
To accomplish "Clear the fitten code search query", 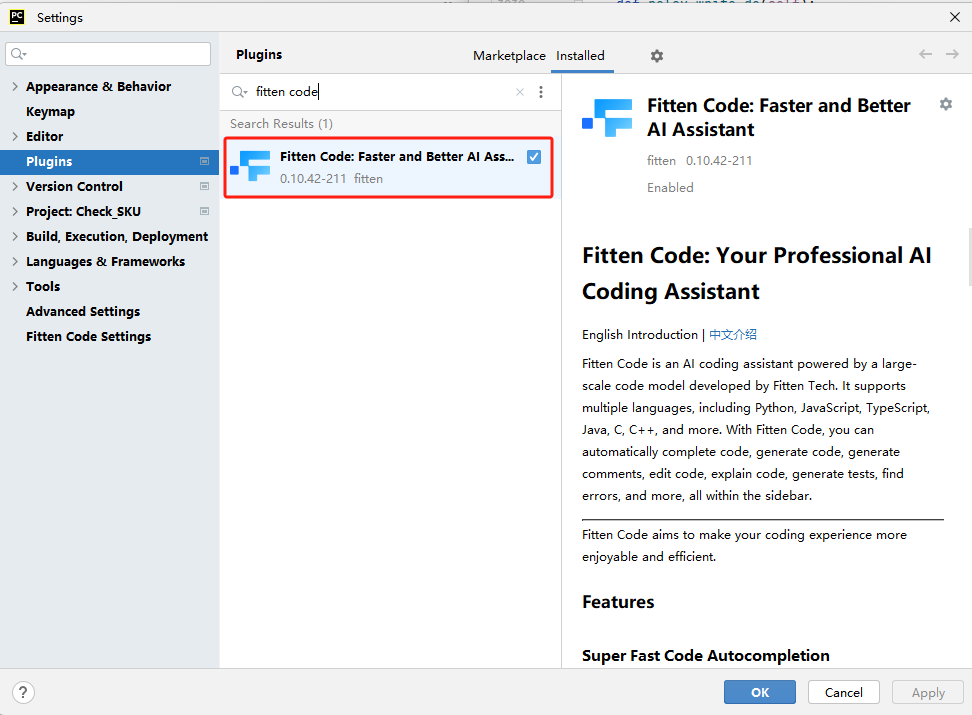I will pos(519,91).
